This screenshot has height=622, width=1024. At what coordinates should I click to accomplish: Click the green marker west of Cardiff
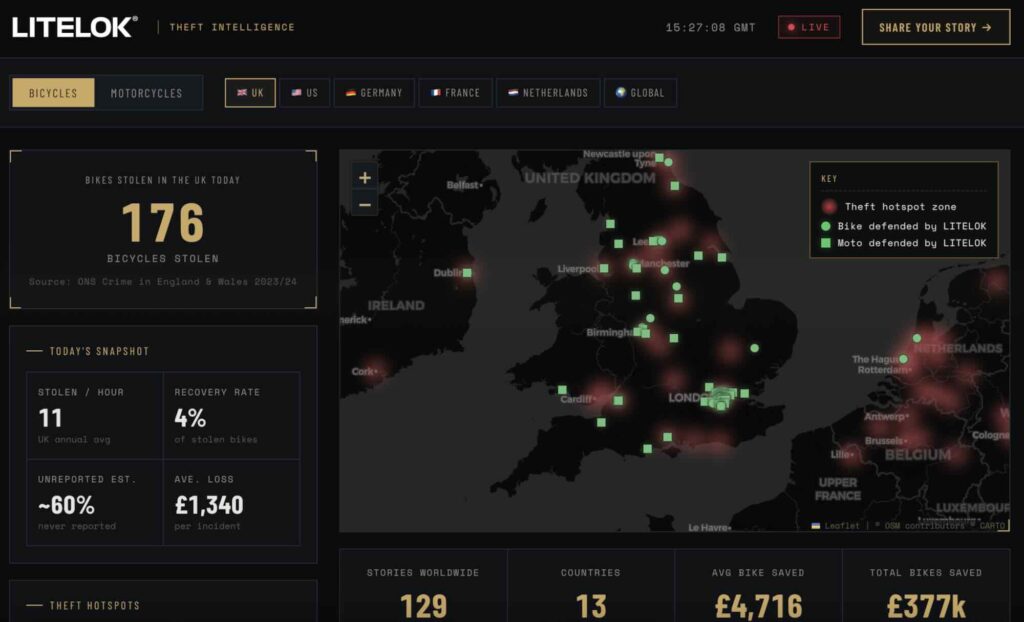click(562, 390)
